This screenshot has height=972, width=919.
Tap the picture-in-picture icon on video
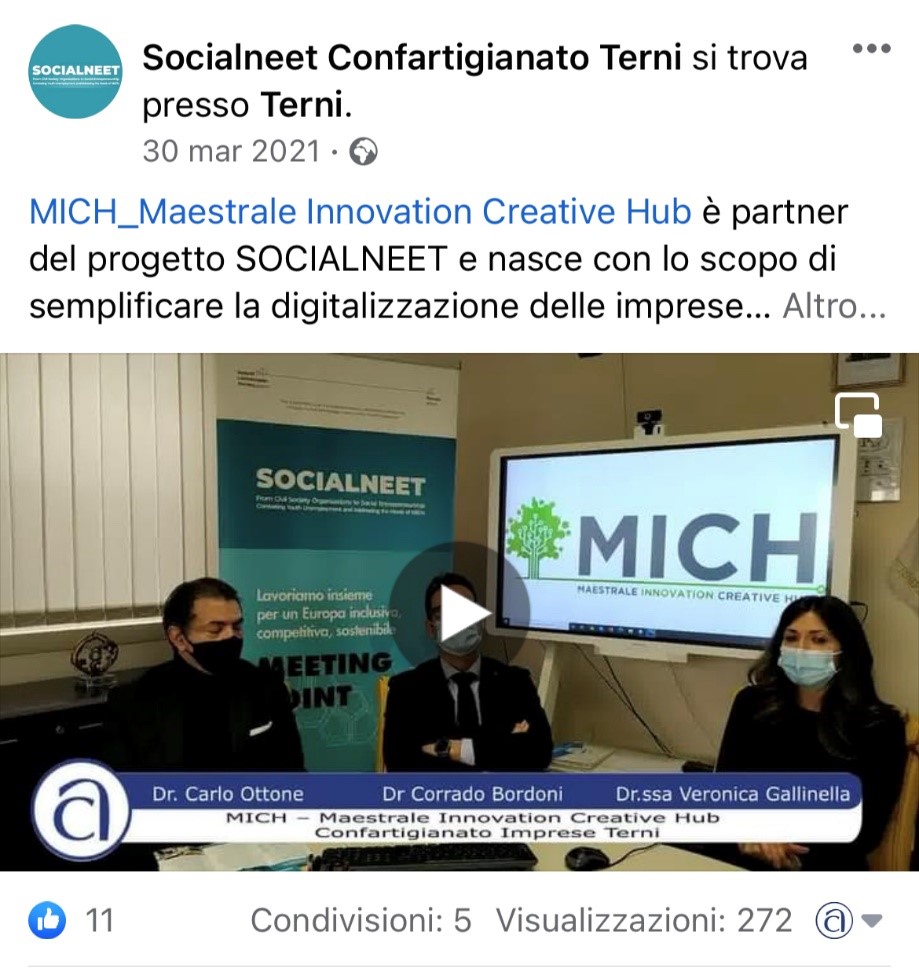[858, 414]
